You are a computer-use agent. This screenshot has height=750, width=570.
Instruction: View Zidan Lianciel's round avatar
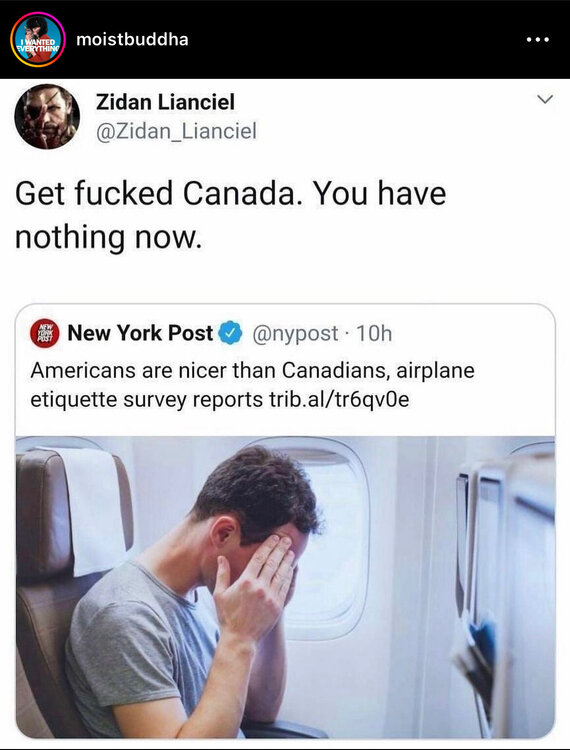tap(47, 116)
